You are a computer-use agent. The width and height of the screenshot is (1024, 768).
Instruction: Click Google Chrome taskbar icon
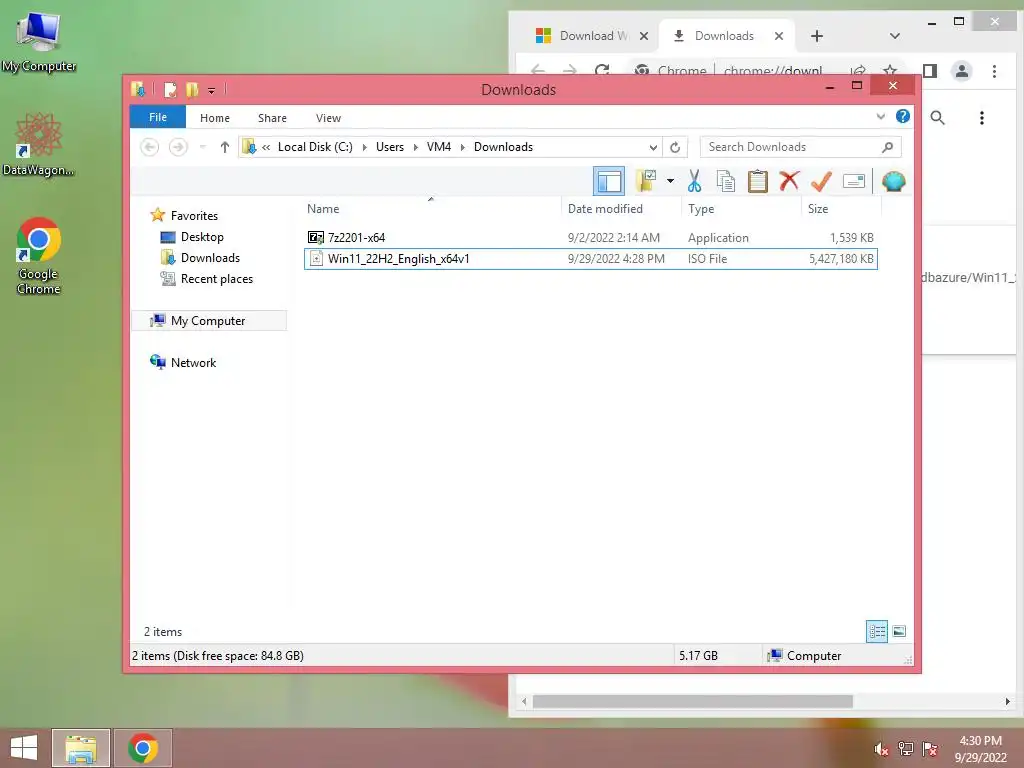[x=143, y=748]
